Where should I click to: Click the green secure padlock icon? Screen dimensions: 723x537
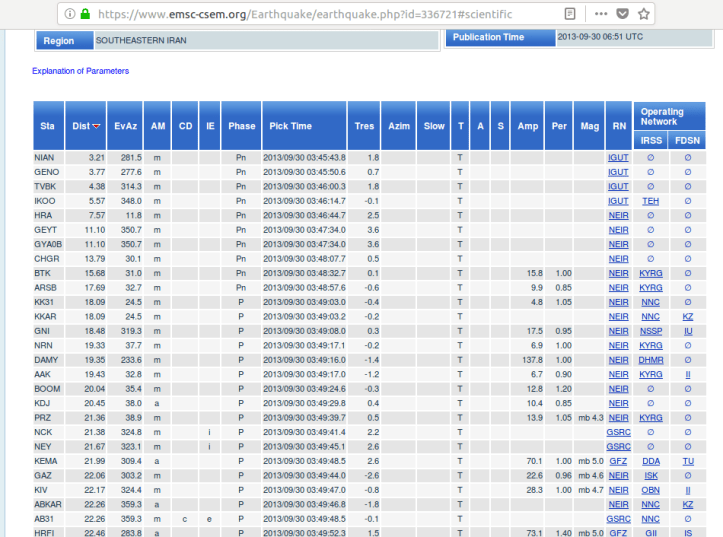(x=84, y=14)
